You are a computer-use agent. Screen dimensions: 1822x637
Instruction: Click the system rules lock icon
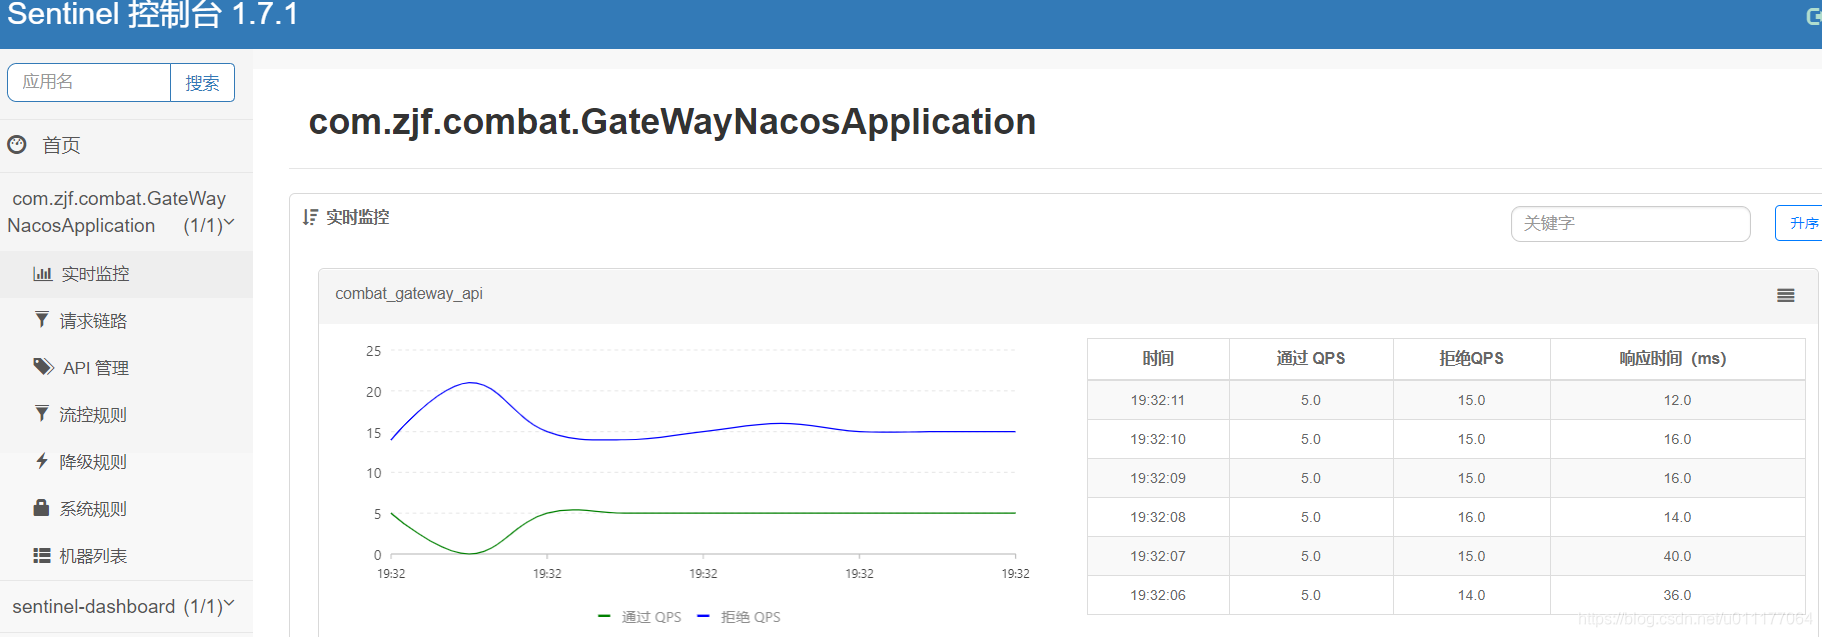tap(41, 508)
